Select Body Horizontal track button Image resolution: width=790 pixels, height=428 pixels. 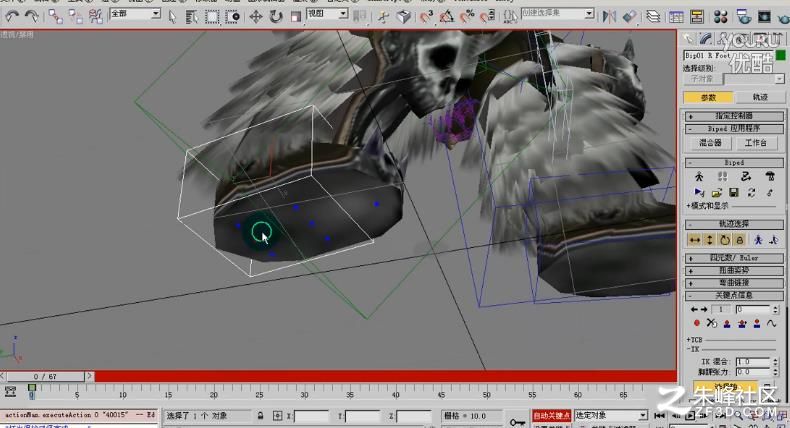click(695, 240)
